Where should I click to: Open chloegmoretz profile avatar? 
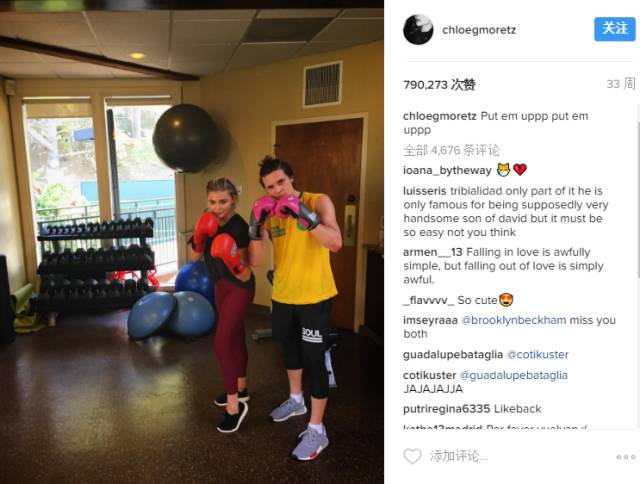click(x=418, y=29)
